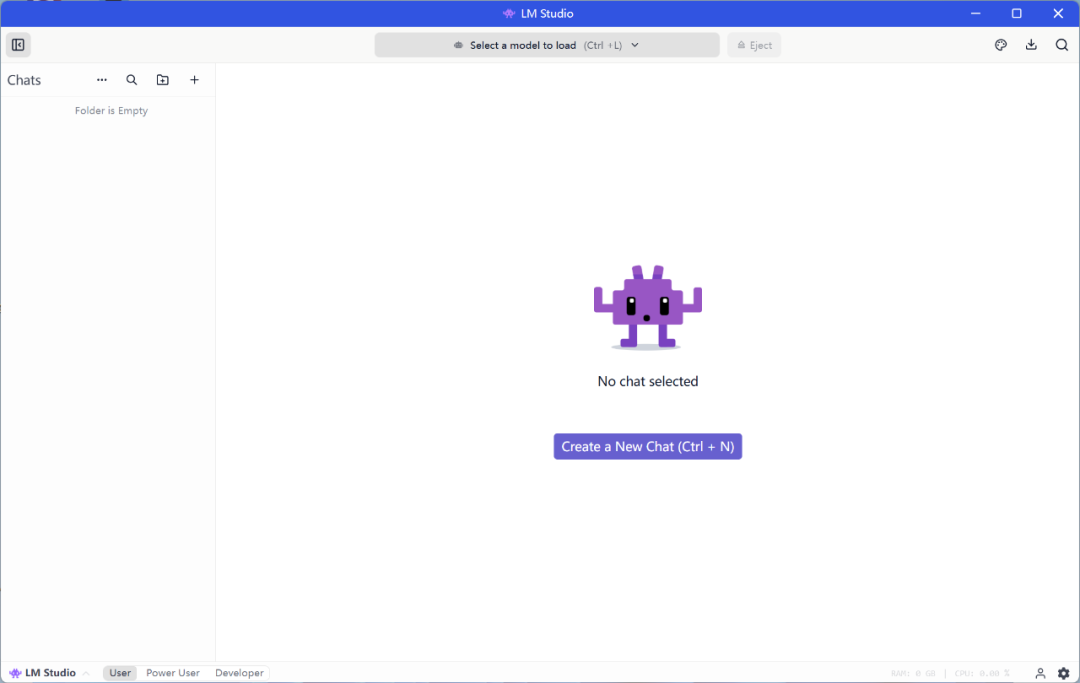The image size is (1080, 683).
Task: Minimize the LM Studio window
Action: pyautogui.click(x=975, y=13)
